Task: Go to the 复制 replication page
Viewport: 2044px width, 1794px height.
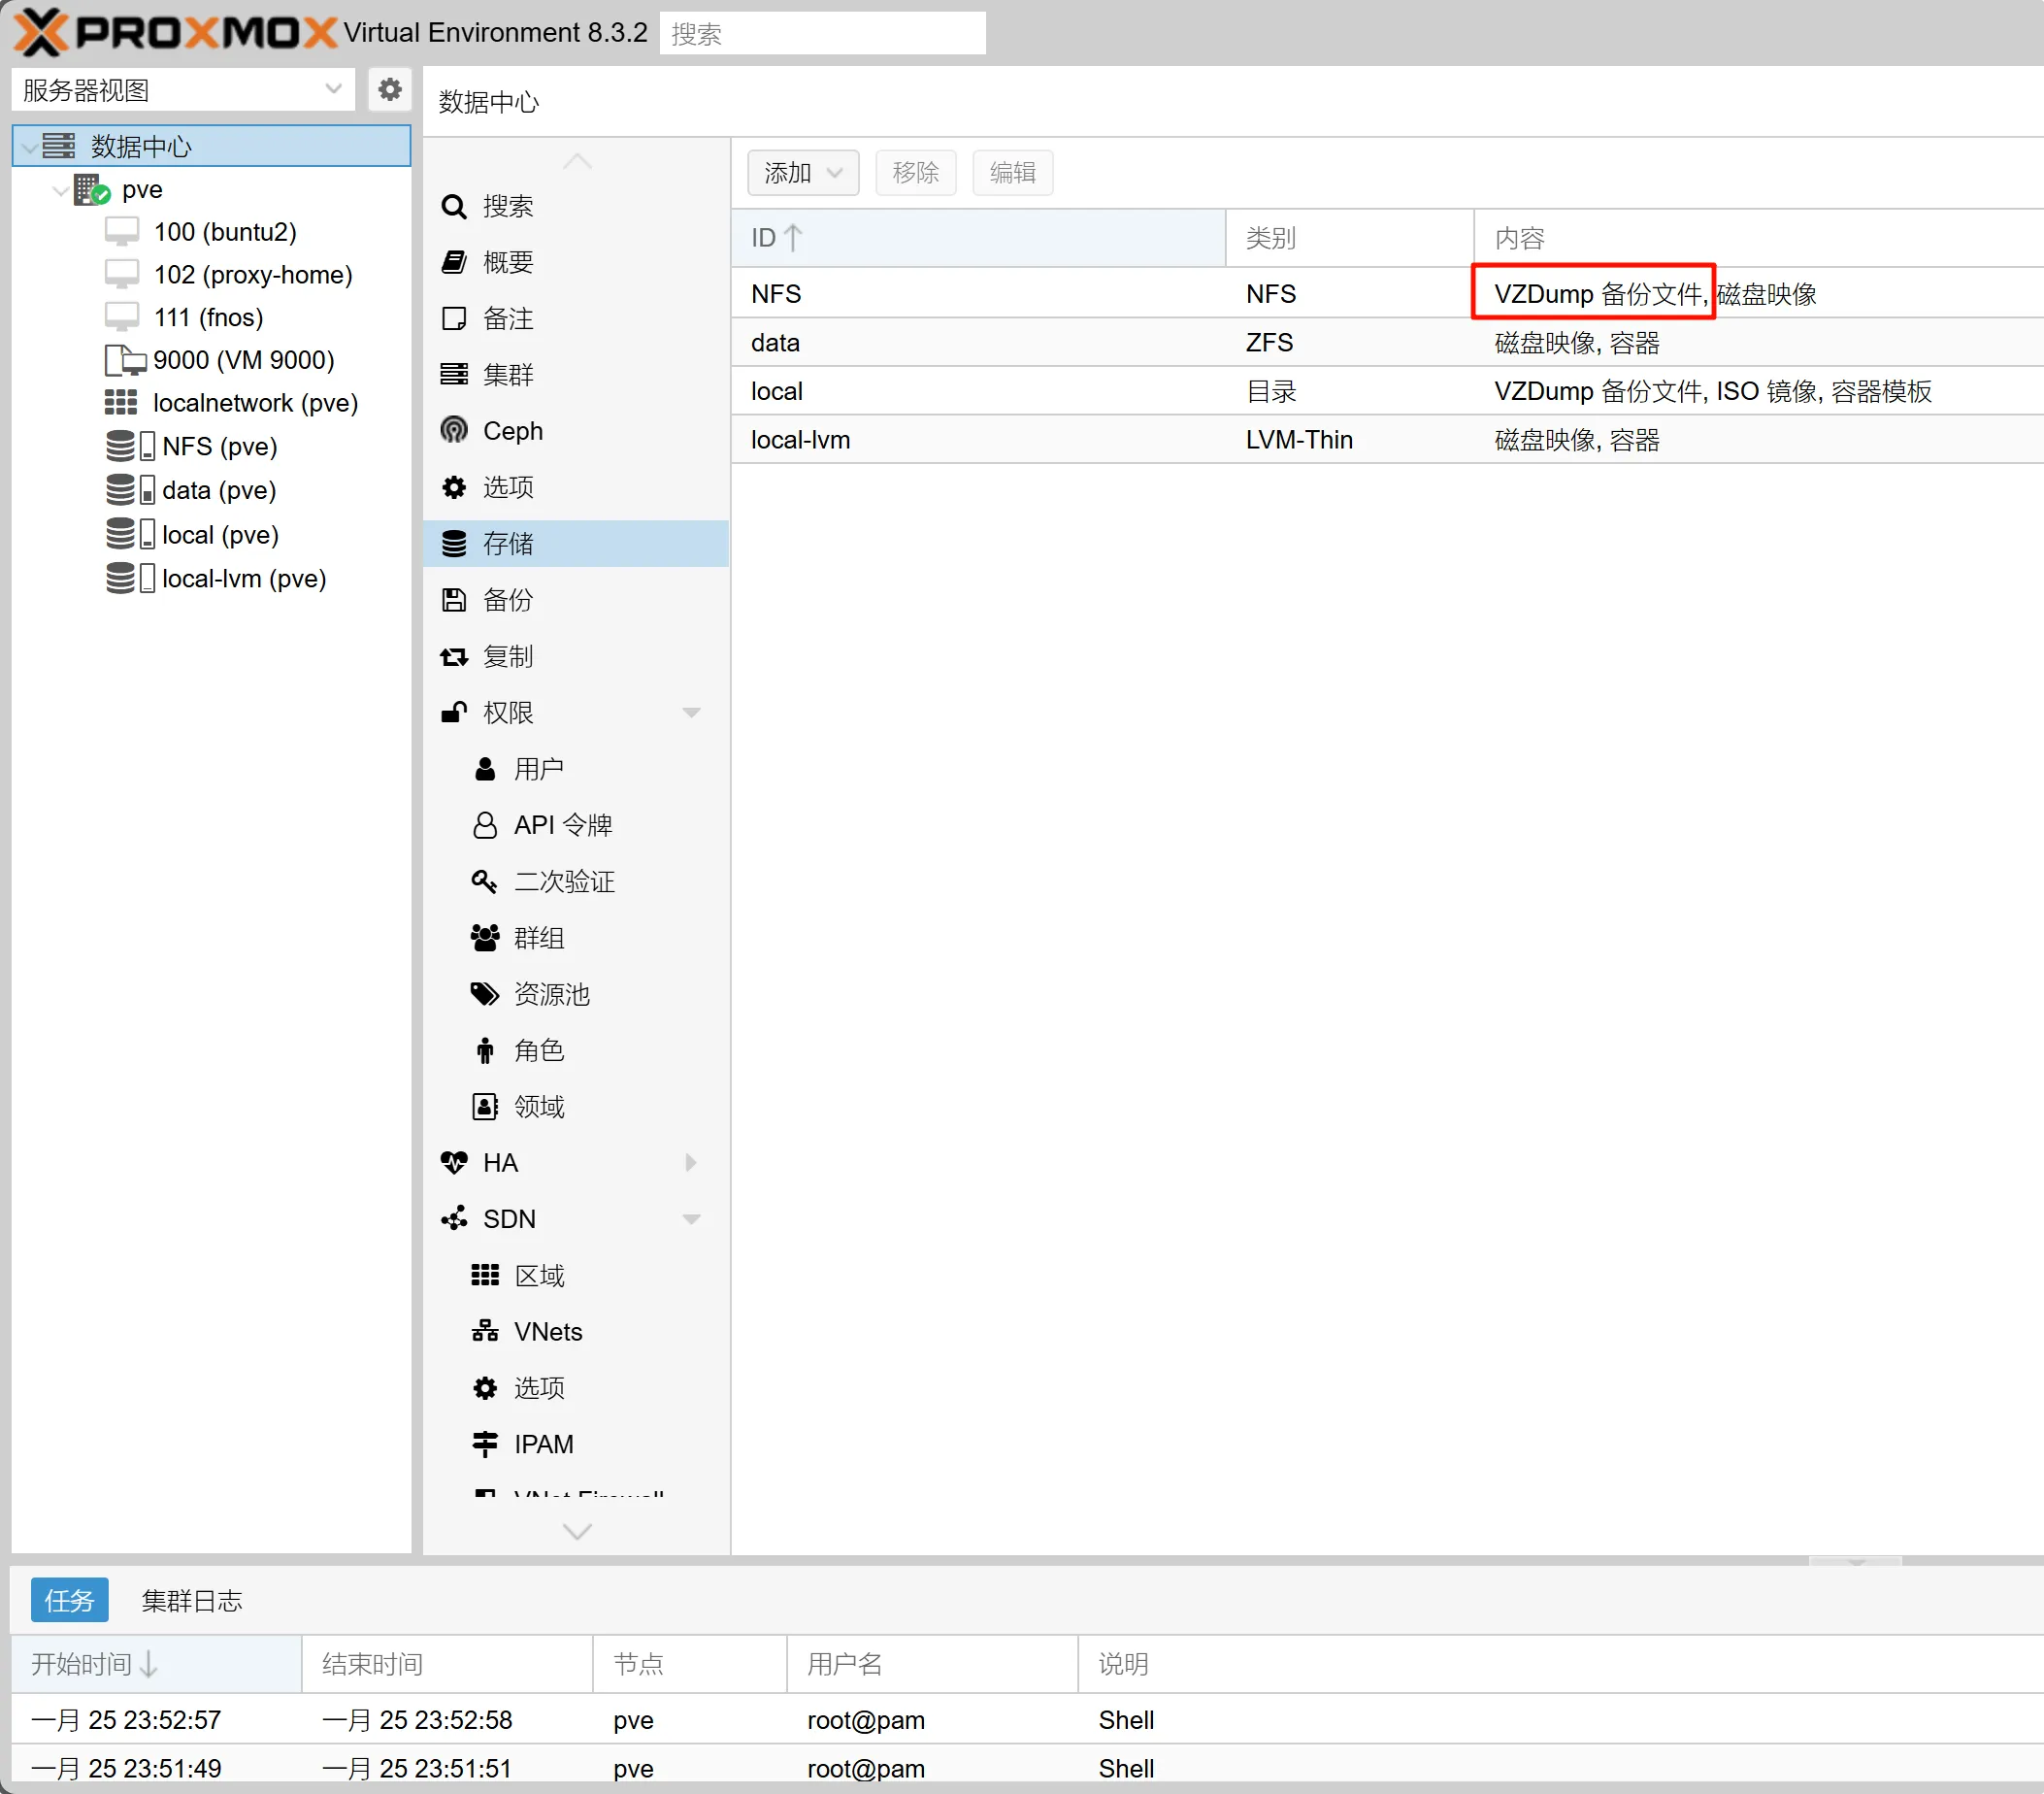Action: point(507,656)
